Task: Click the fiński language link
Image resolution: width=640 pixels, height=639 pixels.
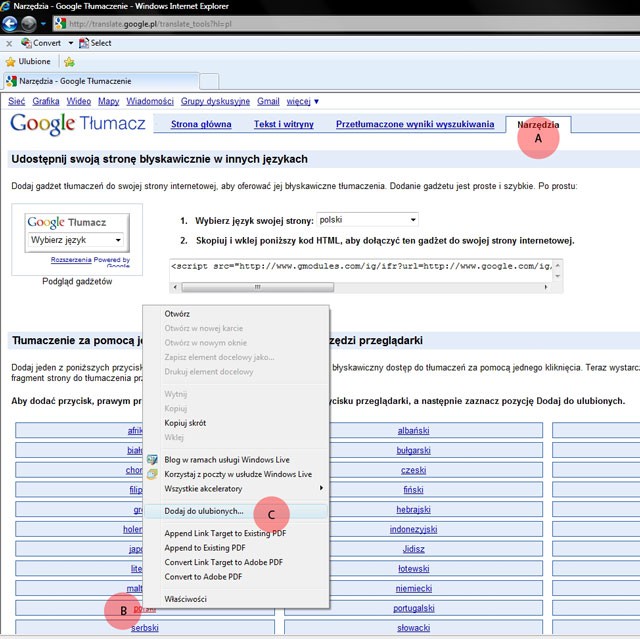Action: click(x=413, y=490)
